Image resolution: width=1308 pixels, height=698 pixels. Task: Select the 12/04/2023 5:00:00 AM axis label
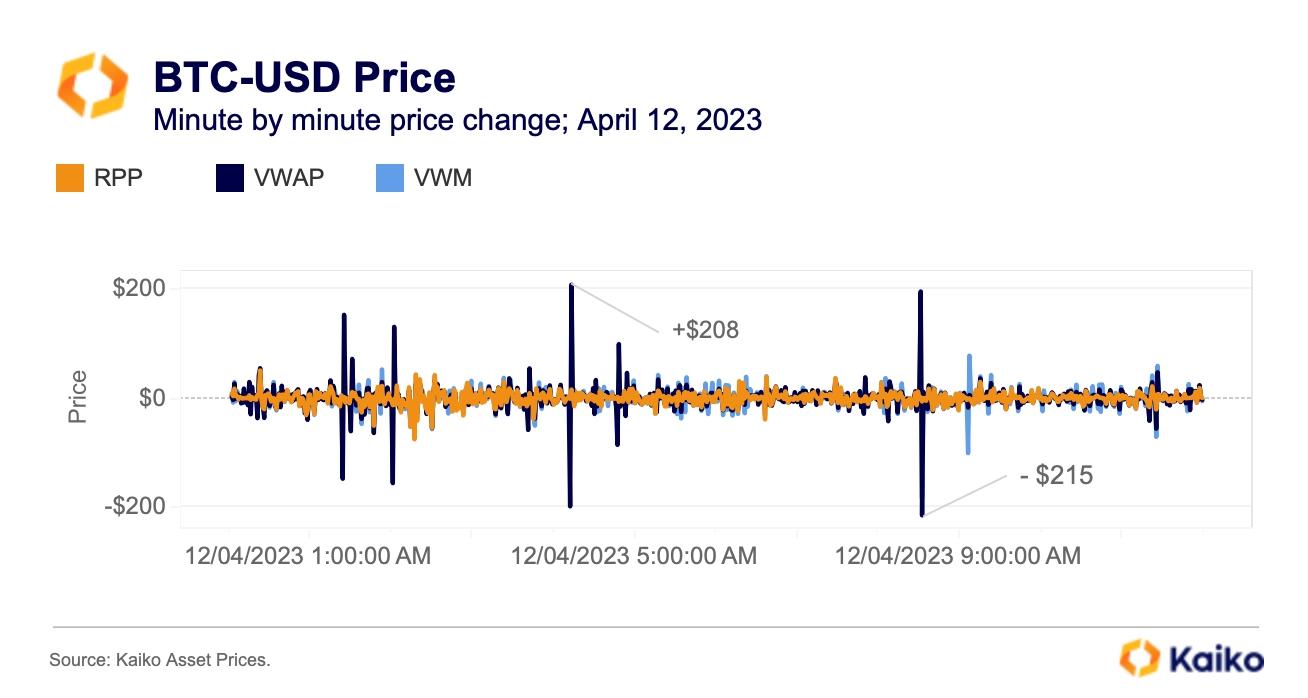coord(634,555)
